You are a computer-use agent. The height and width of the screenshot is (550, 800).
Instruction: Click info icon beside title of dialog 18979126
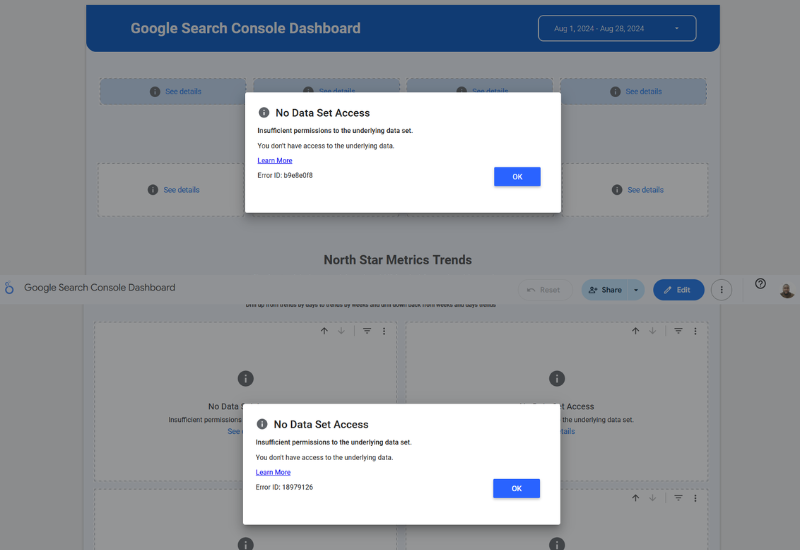pyautogui.click(x=262, y=424)
